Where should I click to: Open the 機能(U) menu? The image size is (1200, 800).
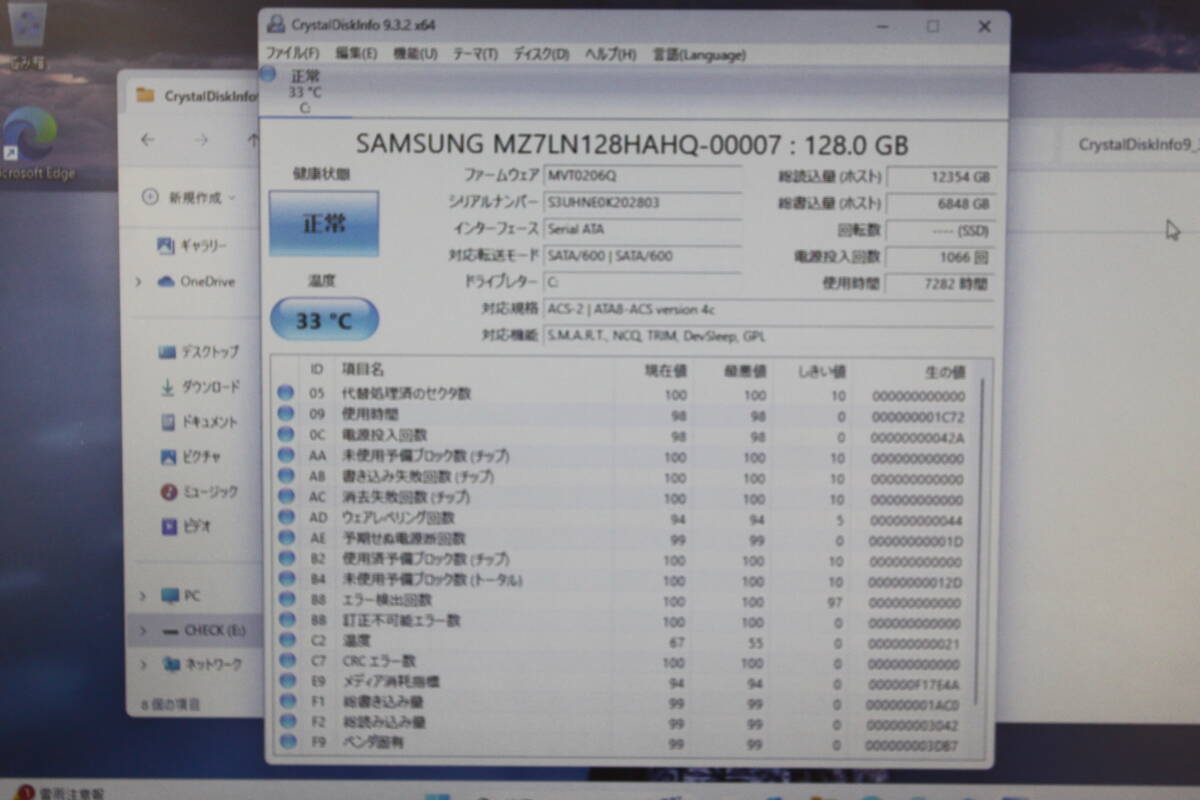(415, 54)
